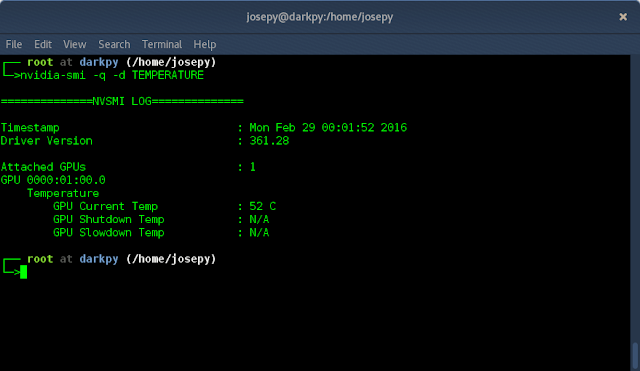Click the GPU Current Temp label
Screen dimensions: 640x371
pyautogui.click(x=105, y=207)
